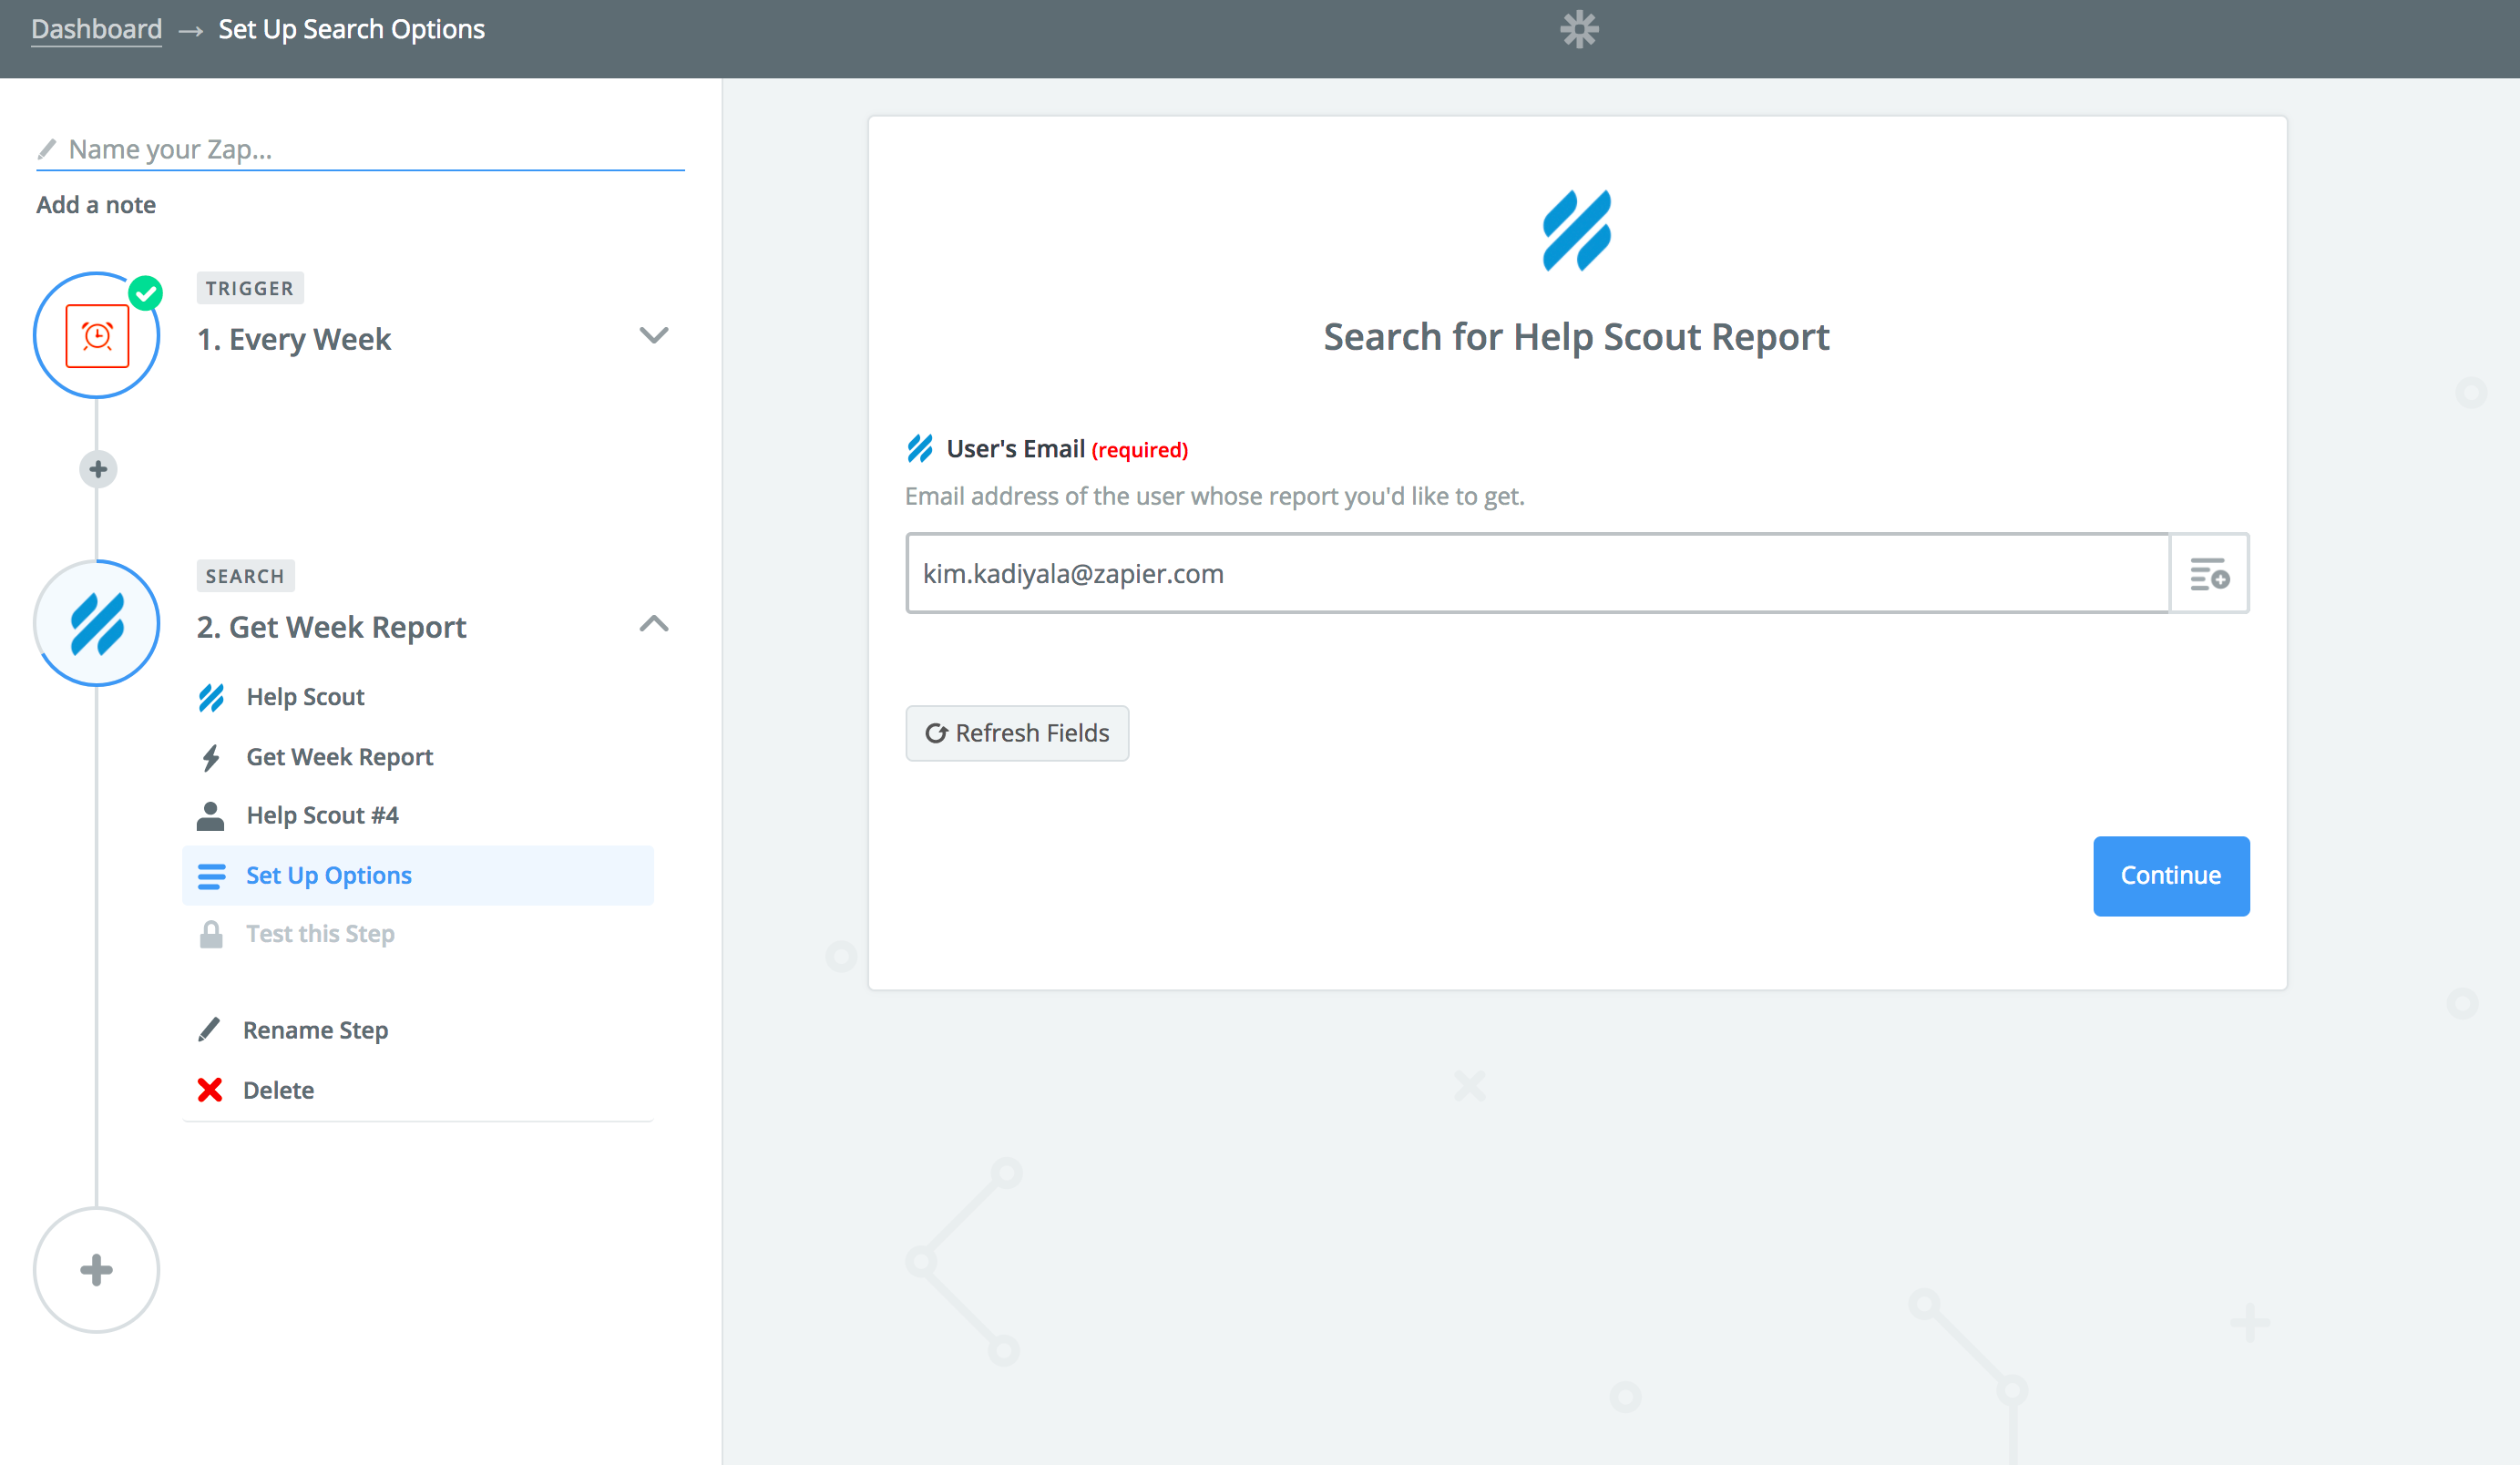Open the 2. Get Week Report title

coord(332,627)
